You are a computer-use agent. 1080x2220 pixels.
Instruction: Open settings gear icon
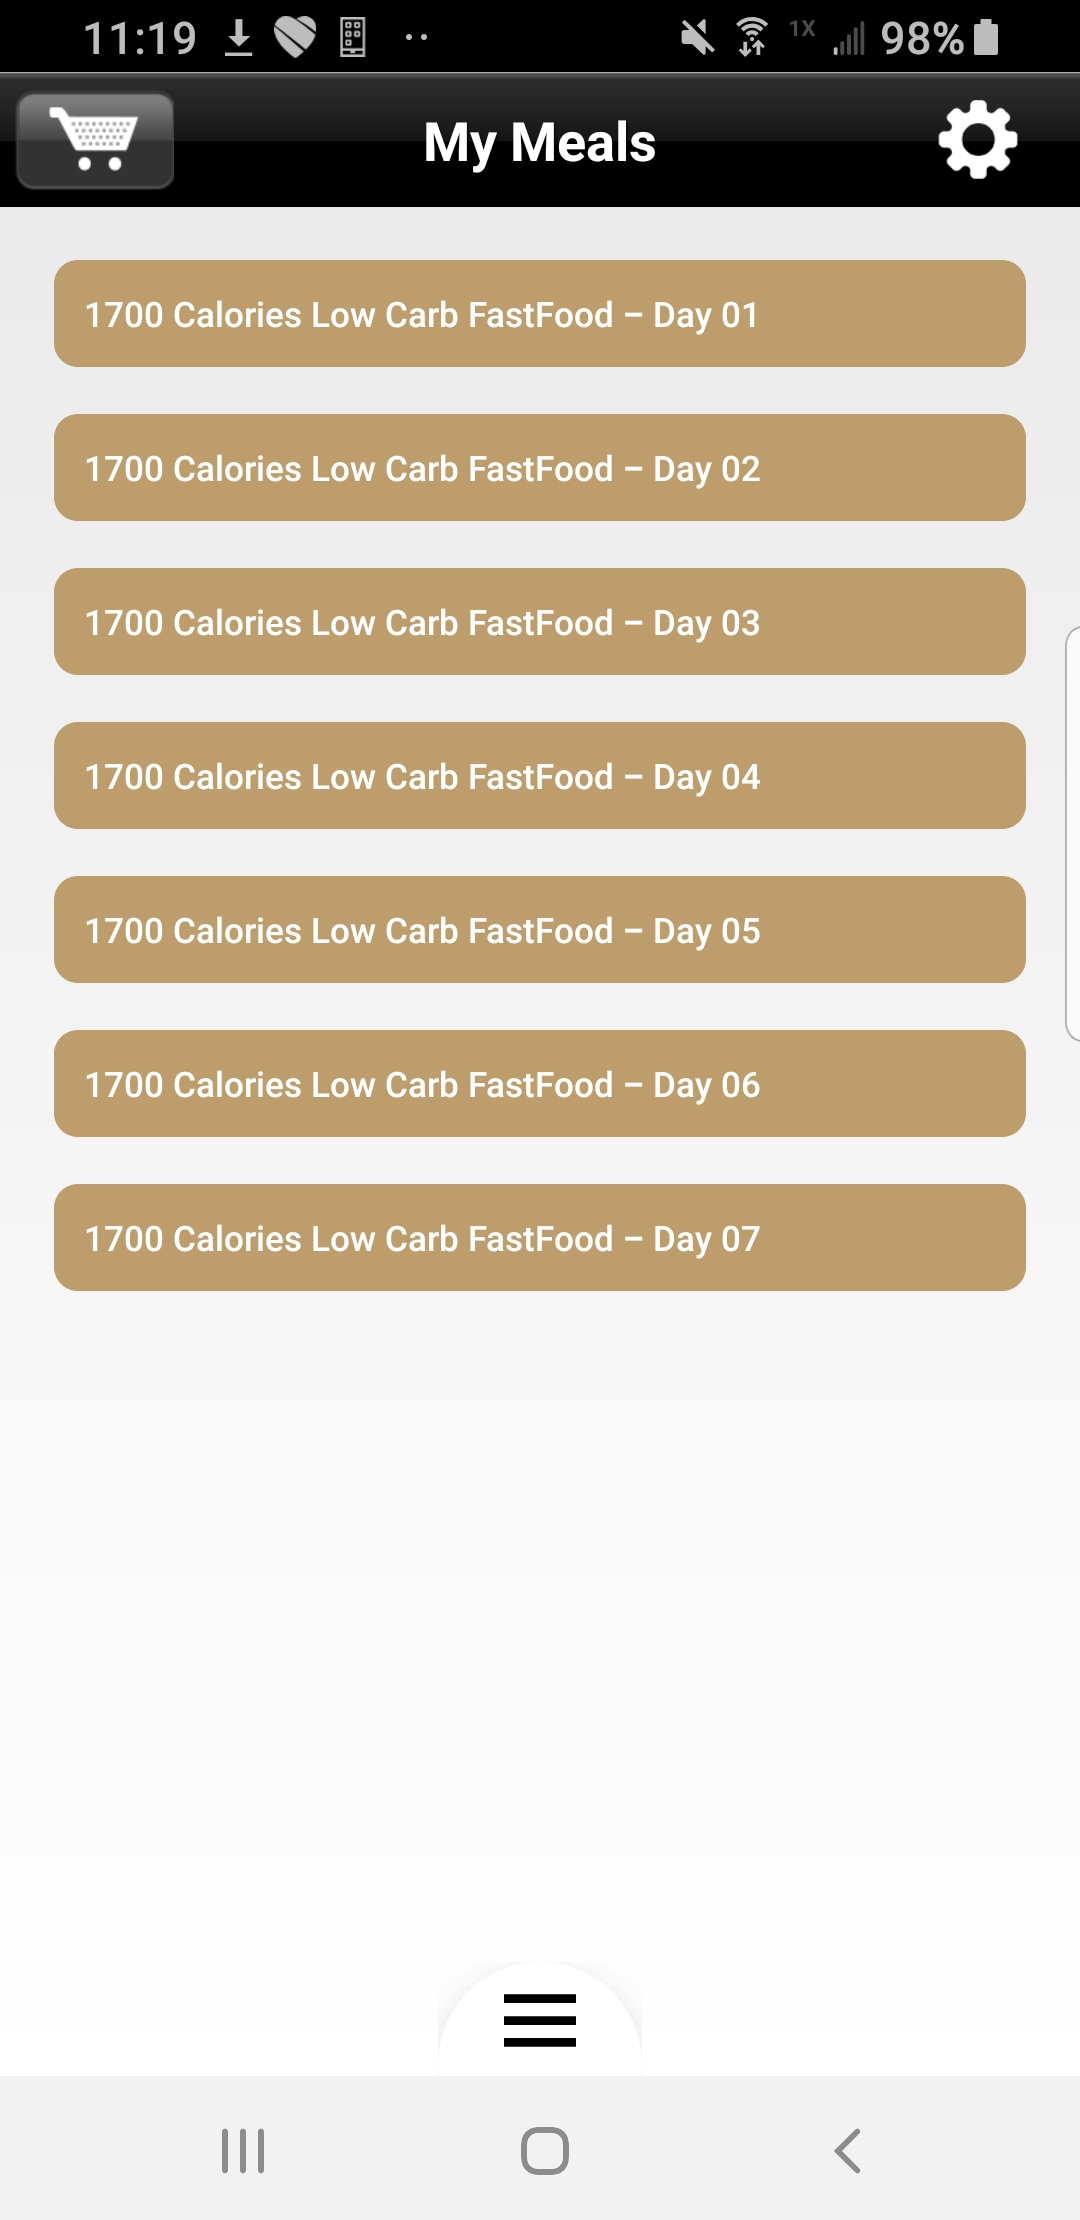pos(977,140)
